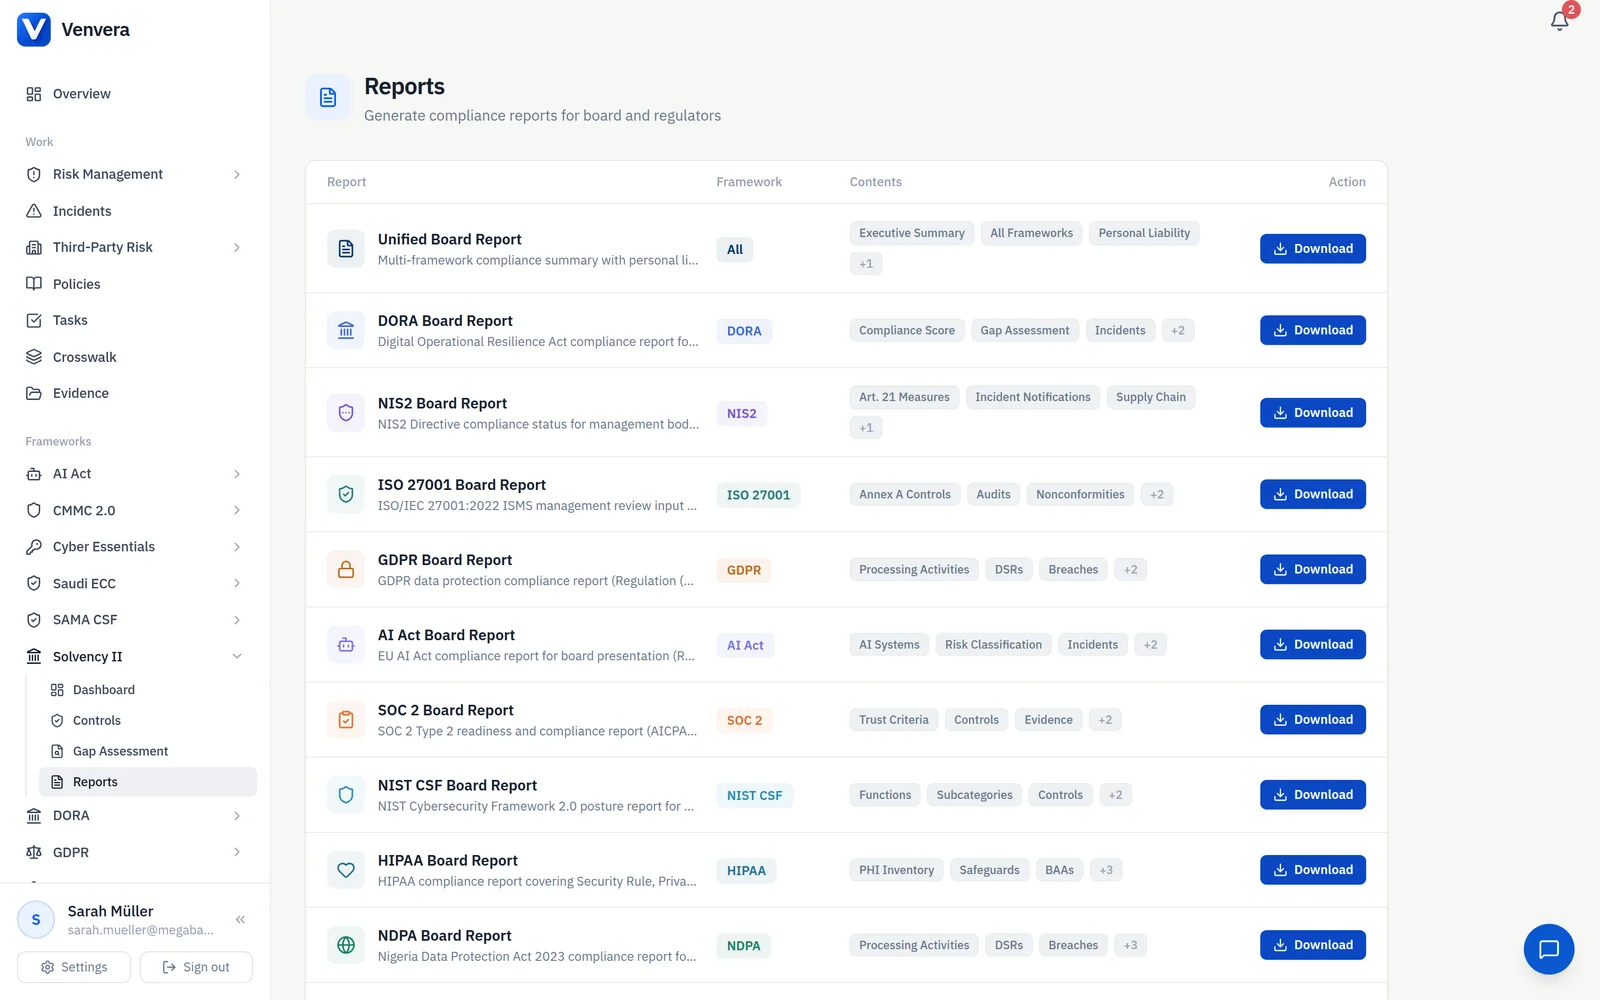This screenshot has width=1600, height=1000.
Task: Open the Solvency II Dashboard page
Action: coord(148,690)
